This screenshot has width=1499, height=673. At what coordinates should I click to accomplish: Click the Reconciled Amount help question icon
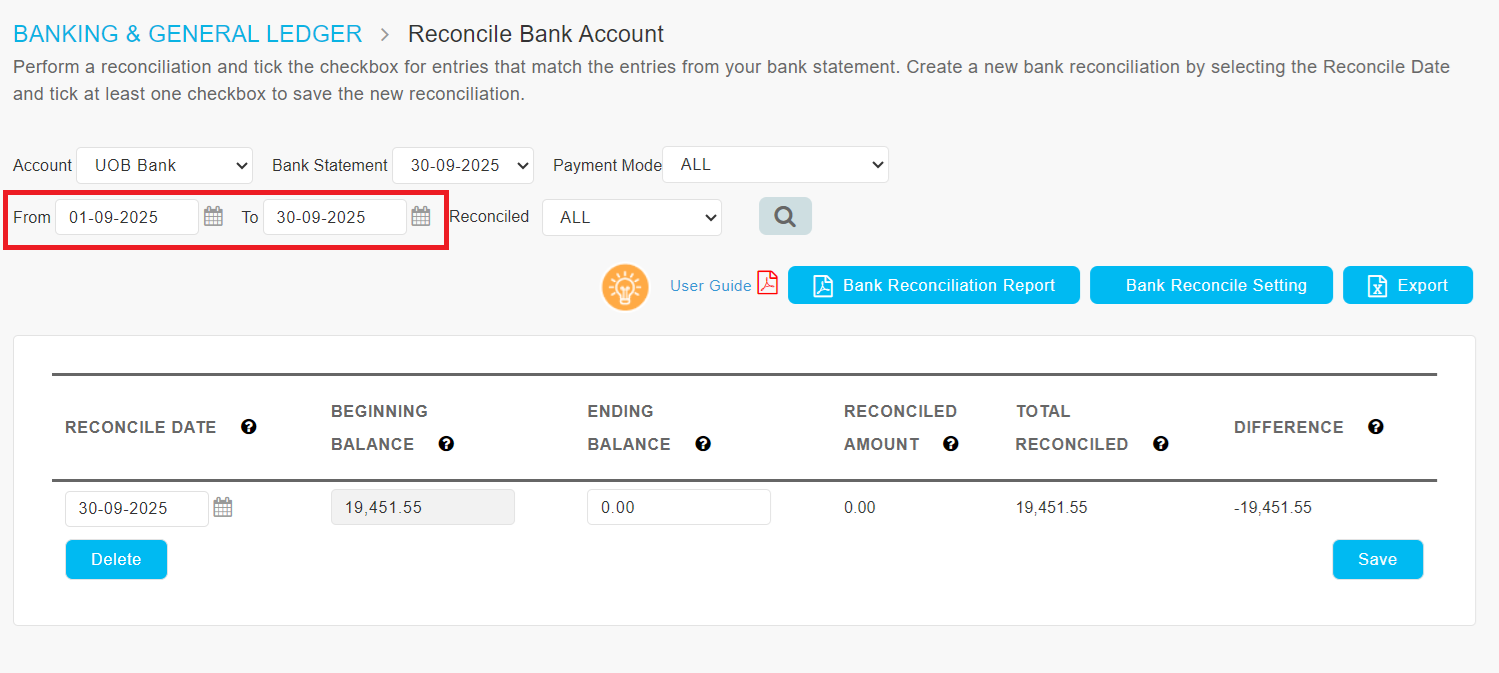point(951,444)
